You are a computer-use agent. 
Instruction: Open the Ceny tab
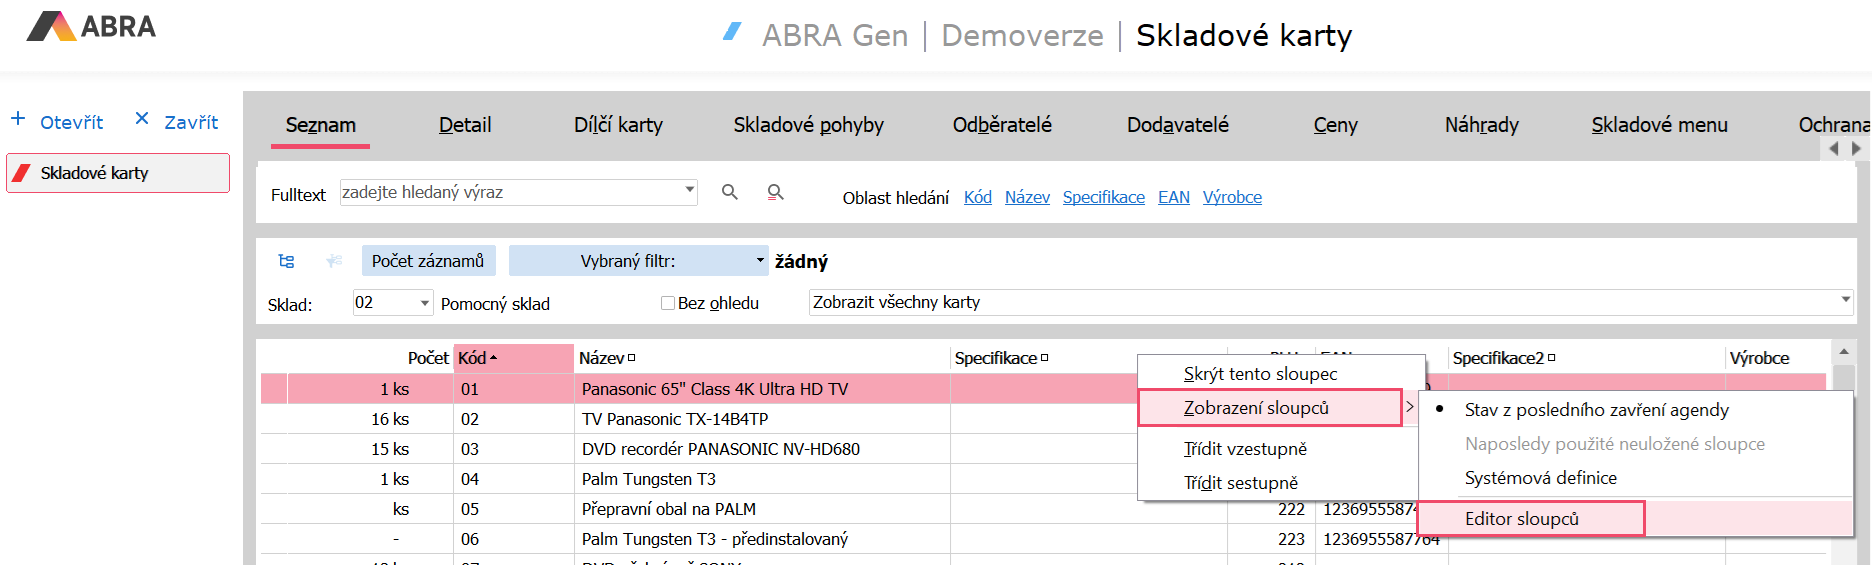coord(1335,125)
